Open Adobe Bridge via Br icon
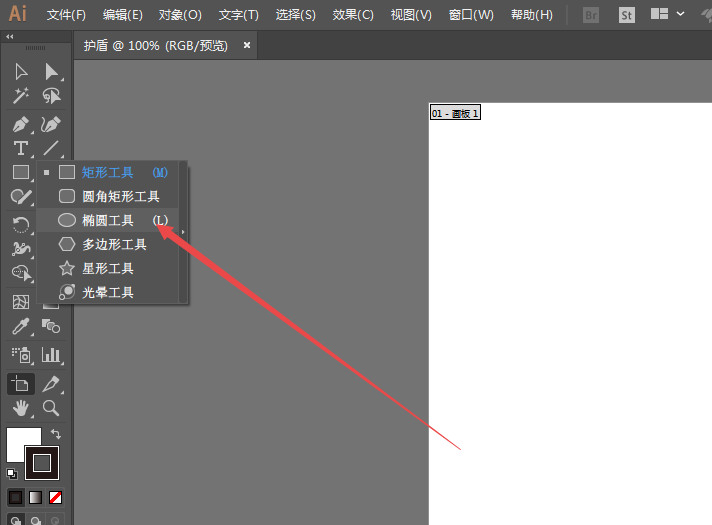The image size is (712, 525). tap(591, 15)
